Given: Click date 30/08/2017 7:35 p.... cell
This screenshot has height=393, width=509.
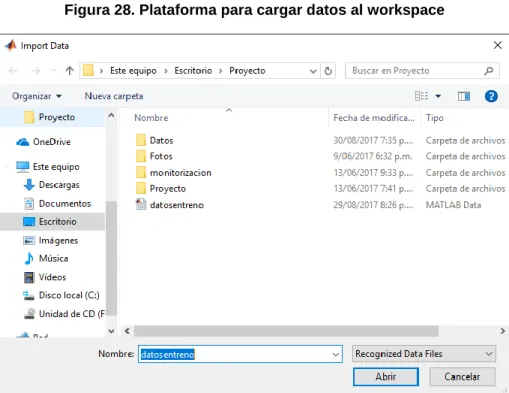Looking at the screenshot, I should coord(373,140).
